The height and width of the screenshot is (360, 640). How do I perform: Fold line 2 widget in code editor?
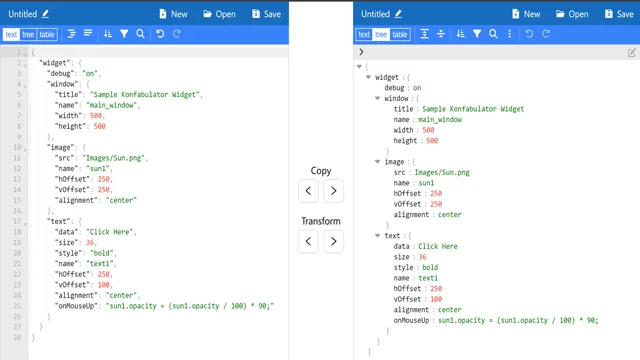click(25, 64)
